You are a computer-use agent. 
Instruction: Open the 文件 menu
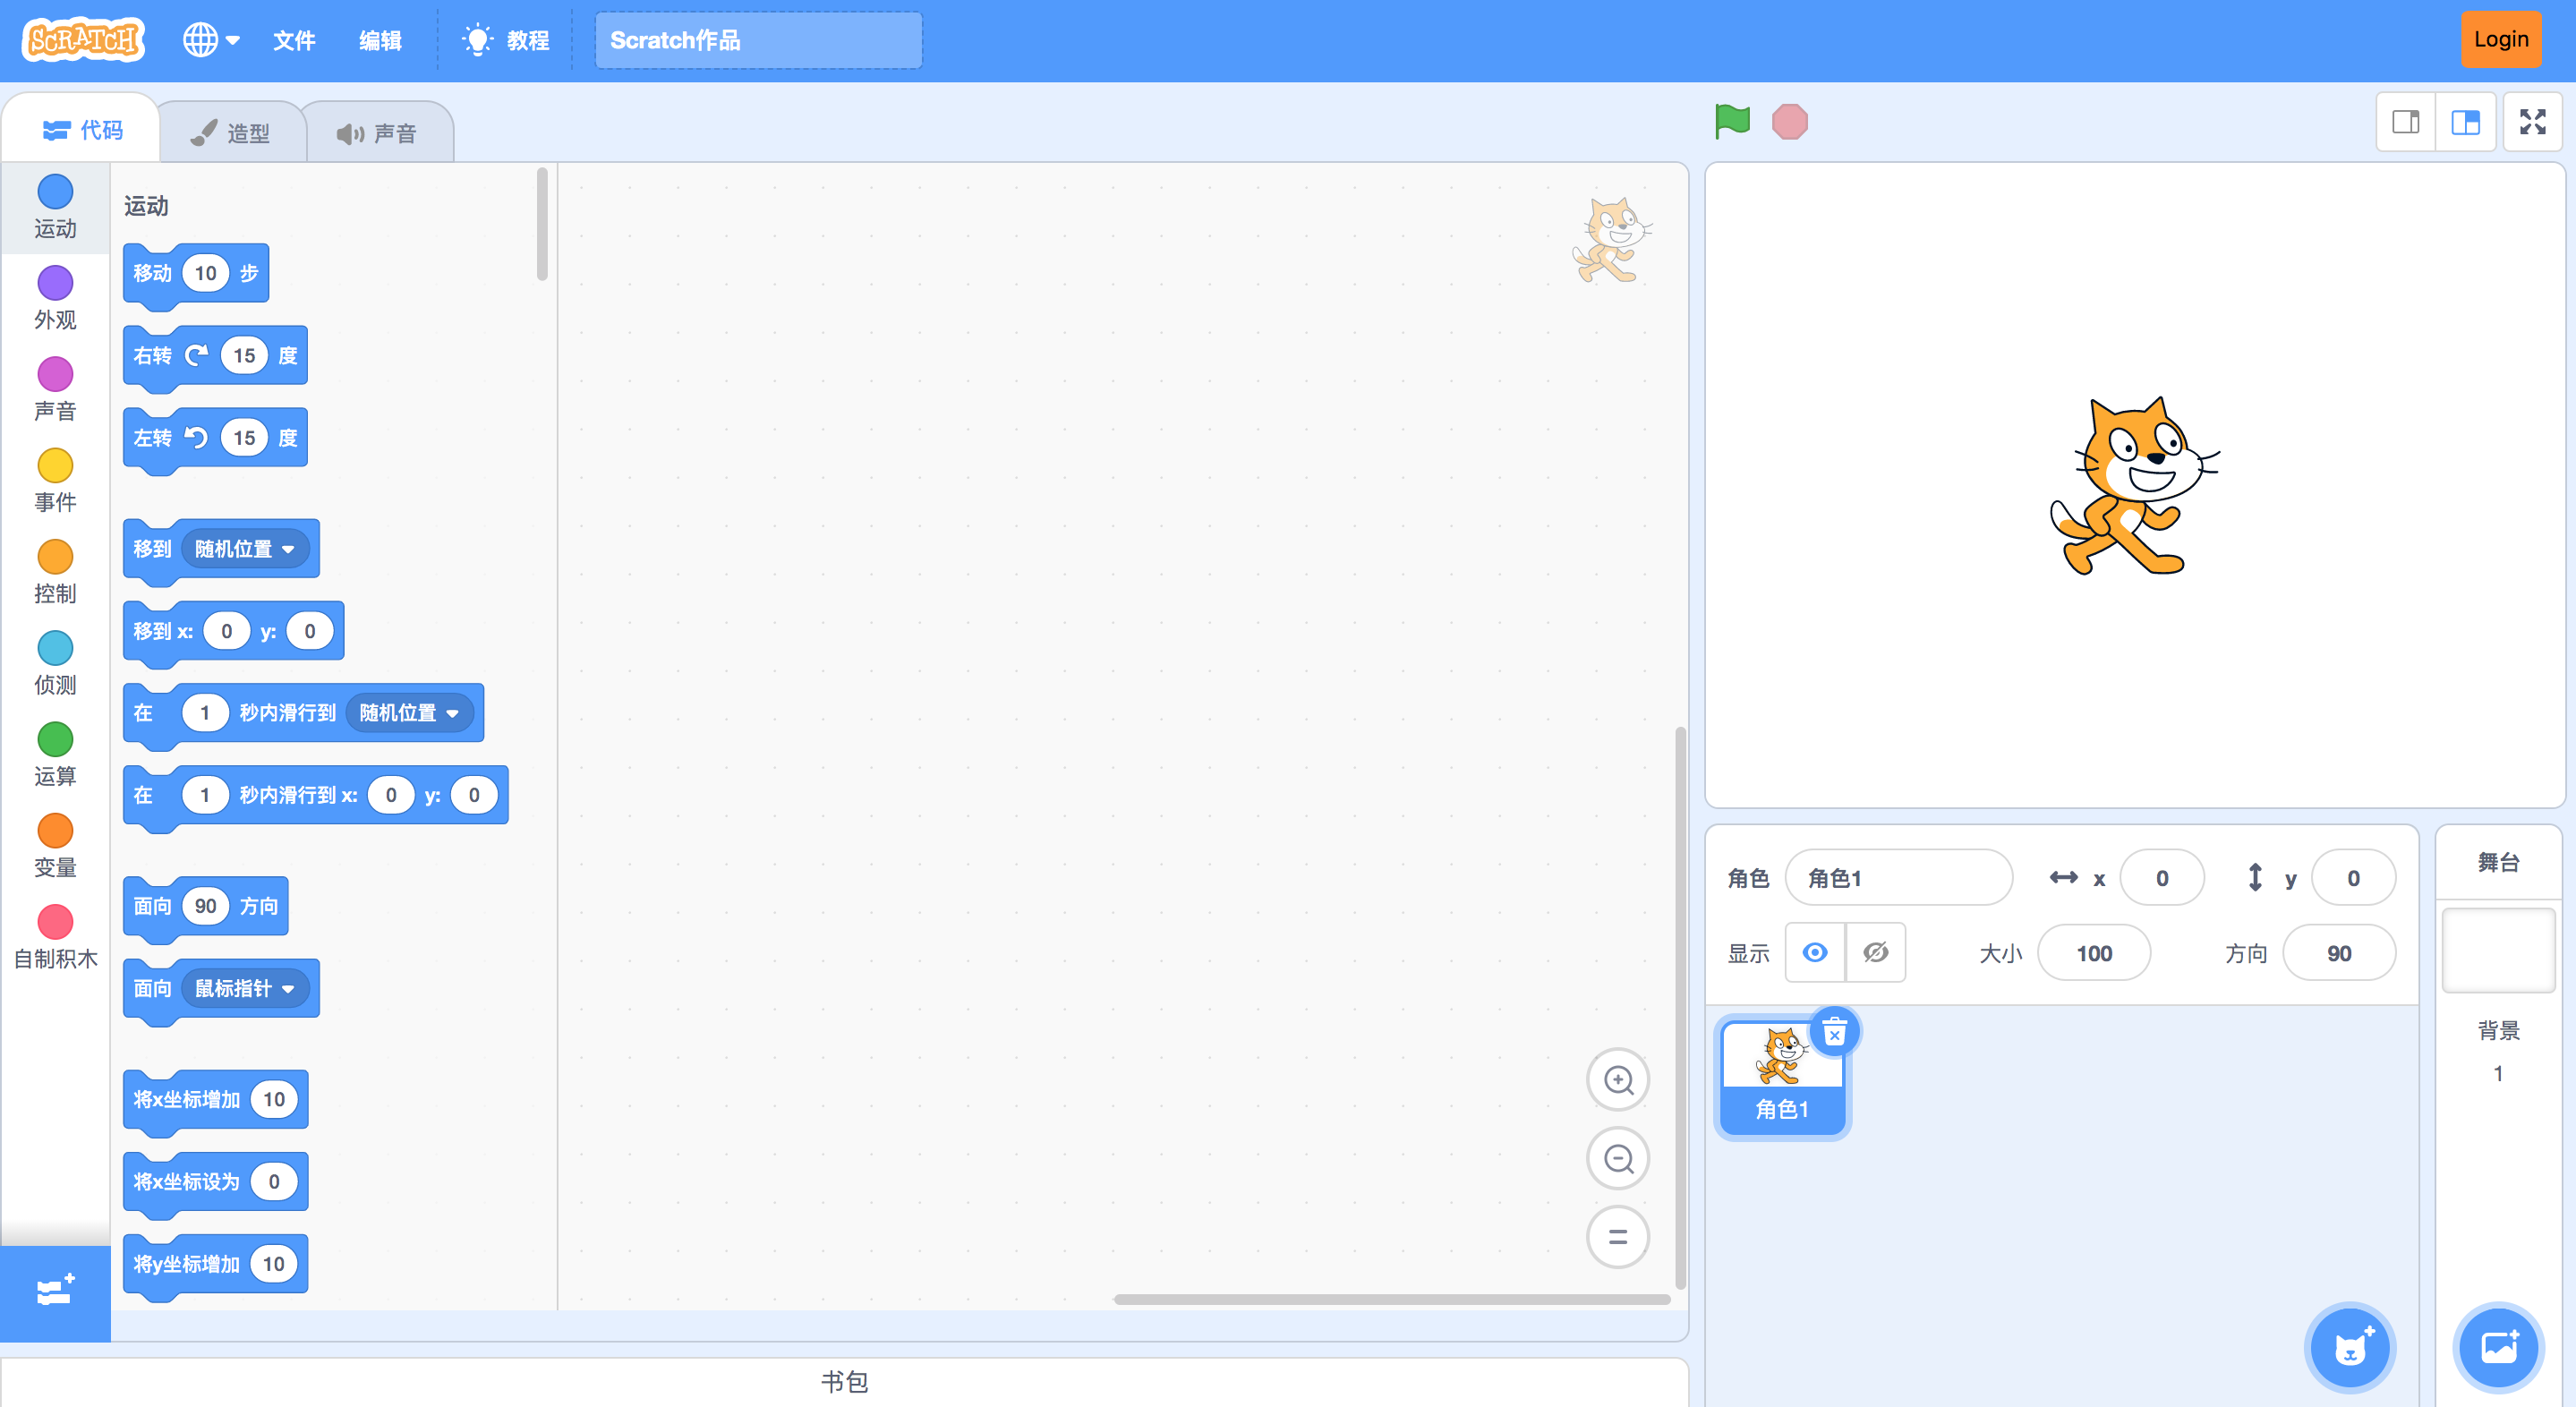[x=293, y=41]
